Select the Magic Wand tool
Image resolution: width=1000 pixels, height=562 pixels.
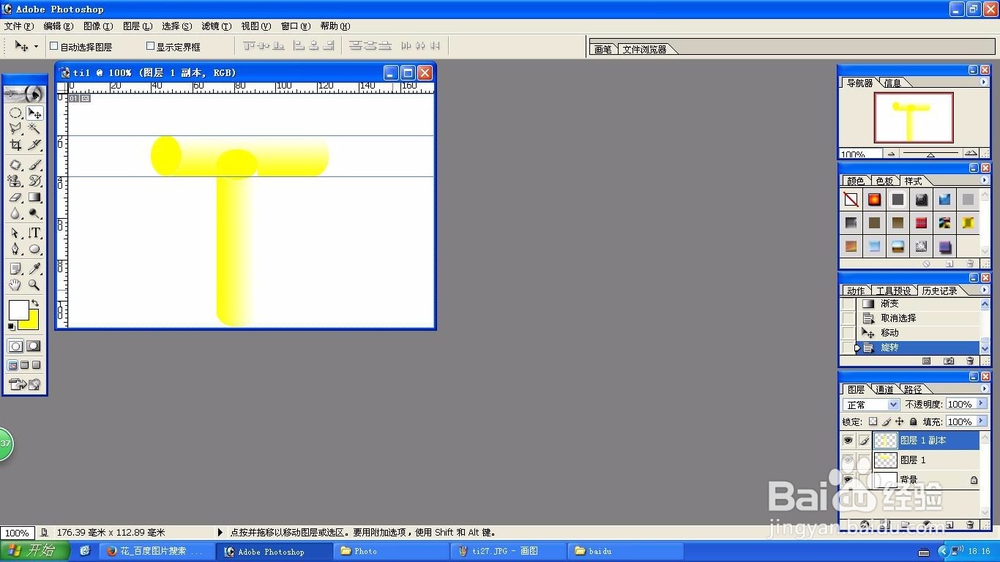click(34, 129)
